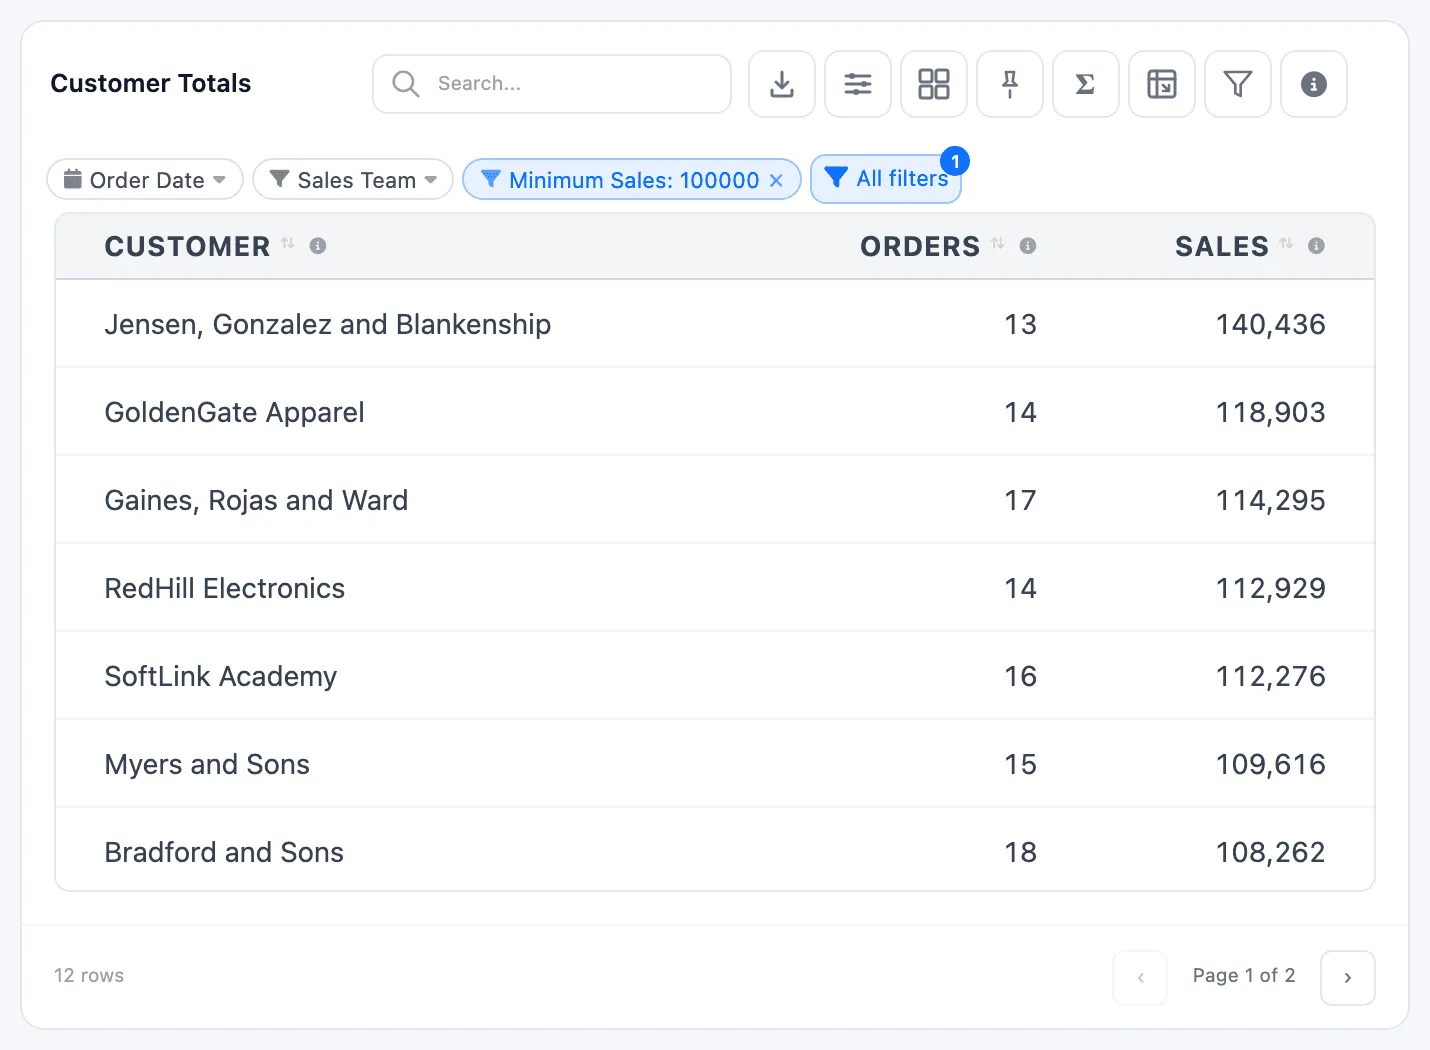Click info icon beside Orders header
The image size is (1430, 1050).
click(x=1028, y=246)
